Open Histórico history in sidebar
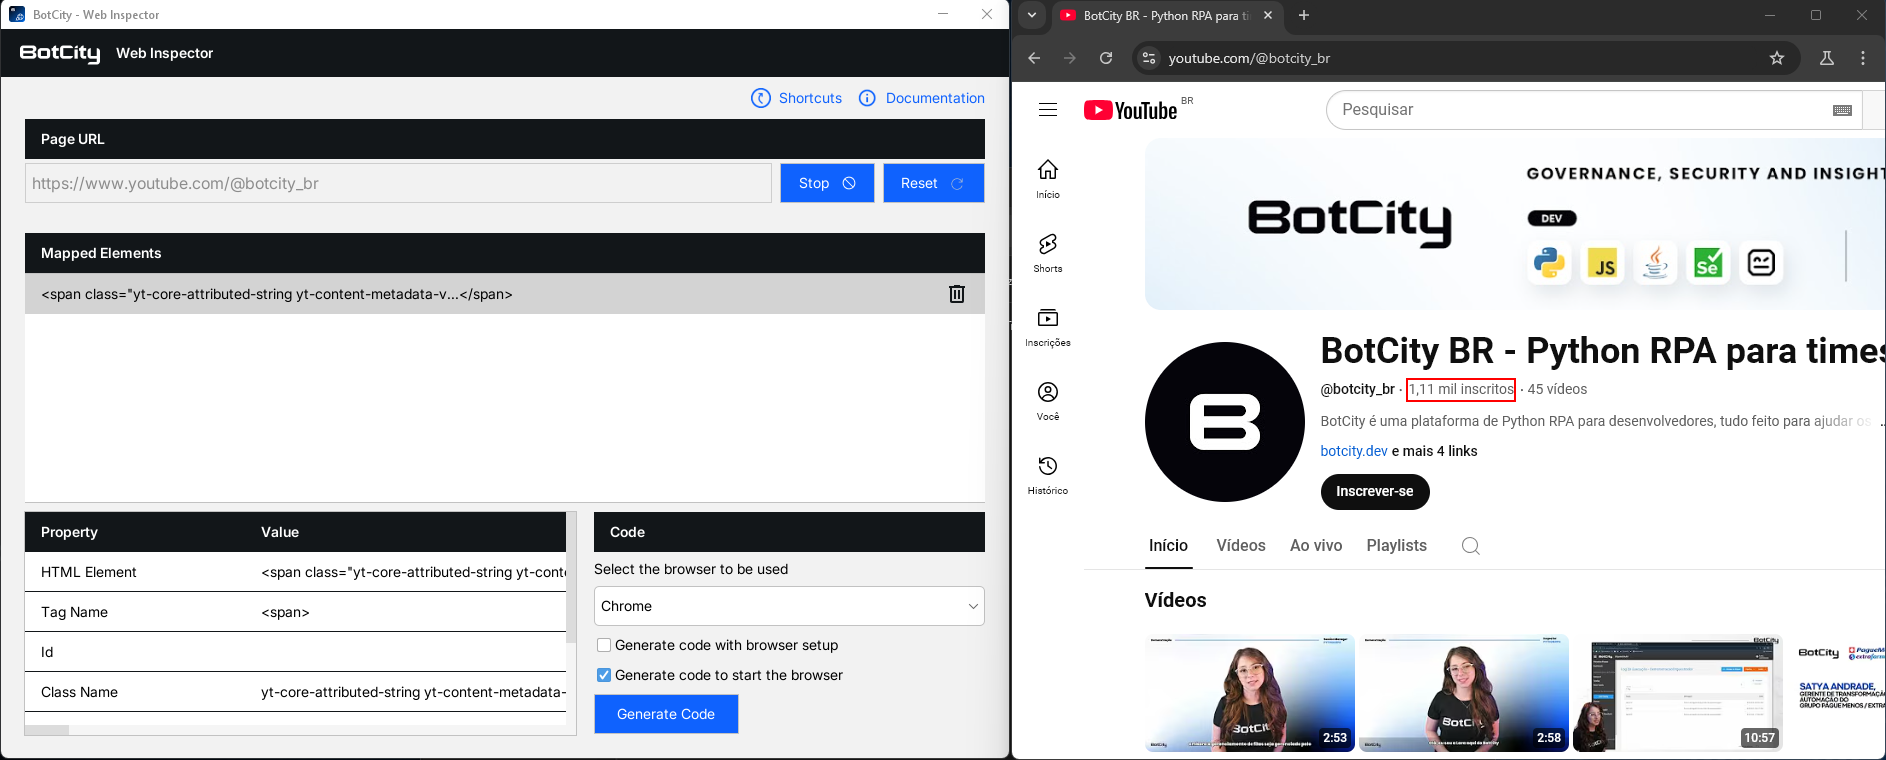Image resolution: width=1886 pixels, height=760 pixels. coord(1047,474)
